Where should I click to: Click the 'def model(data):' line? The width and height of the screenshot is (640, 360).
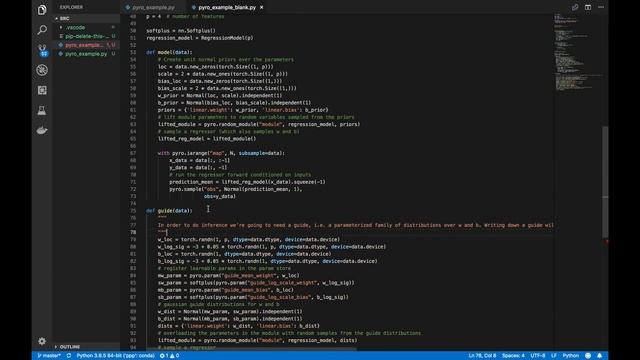coord(169,52)
